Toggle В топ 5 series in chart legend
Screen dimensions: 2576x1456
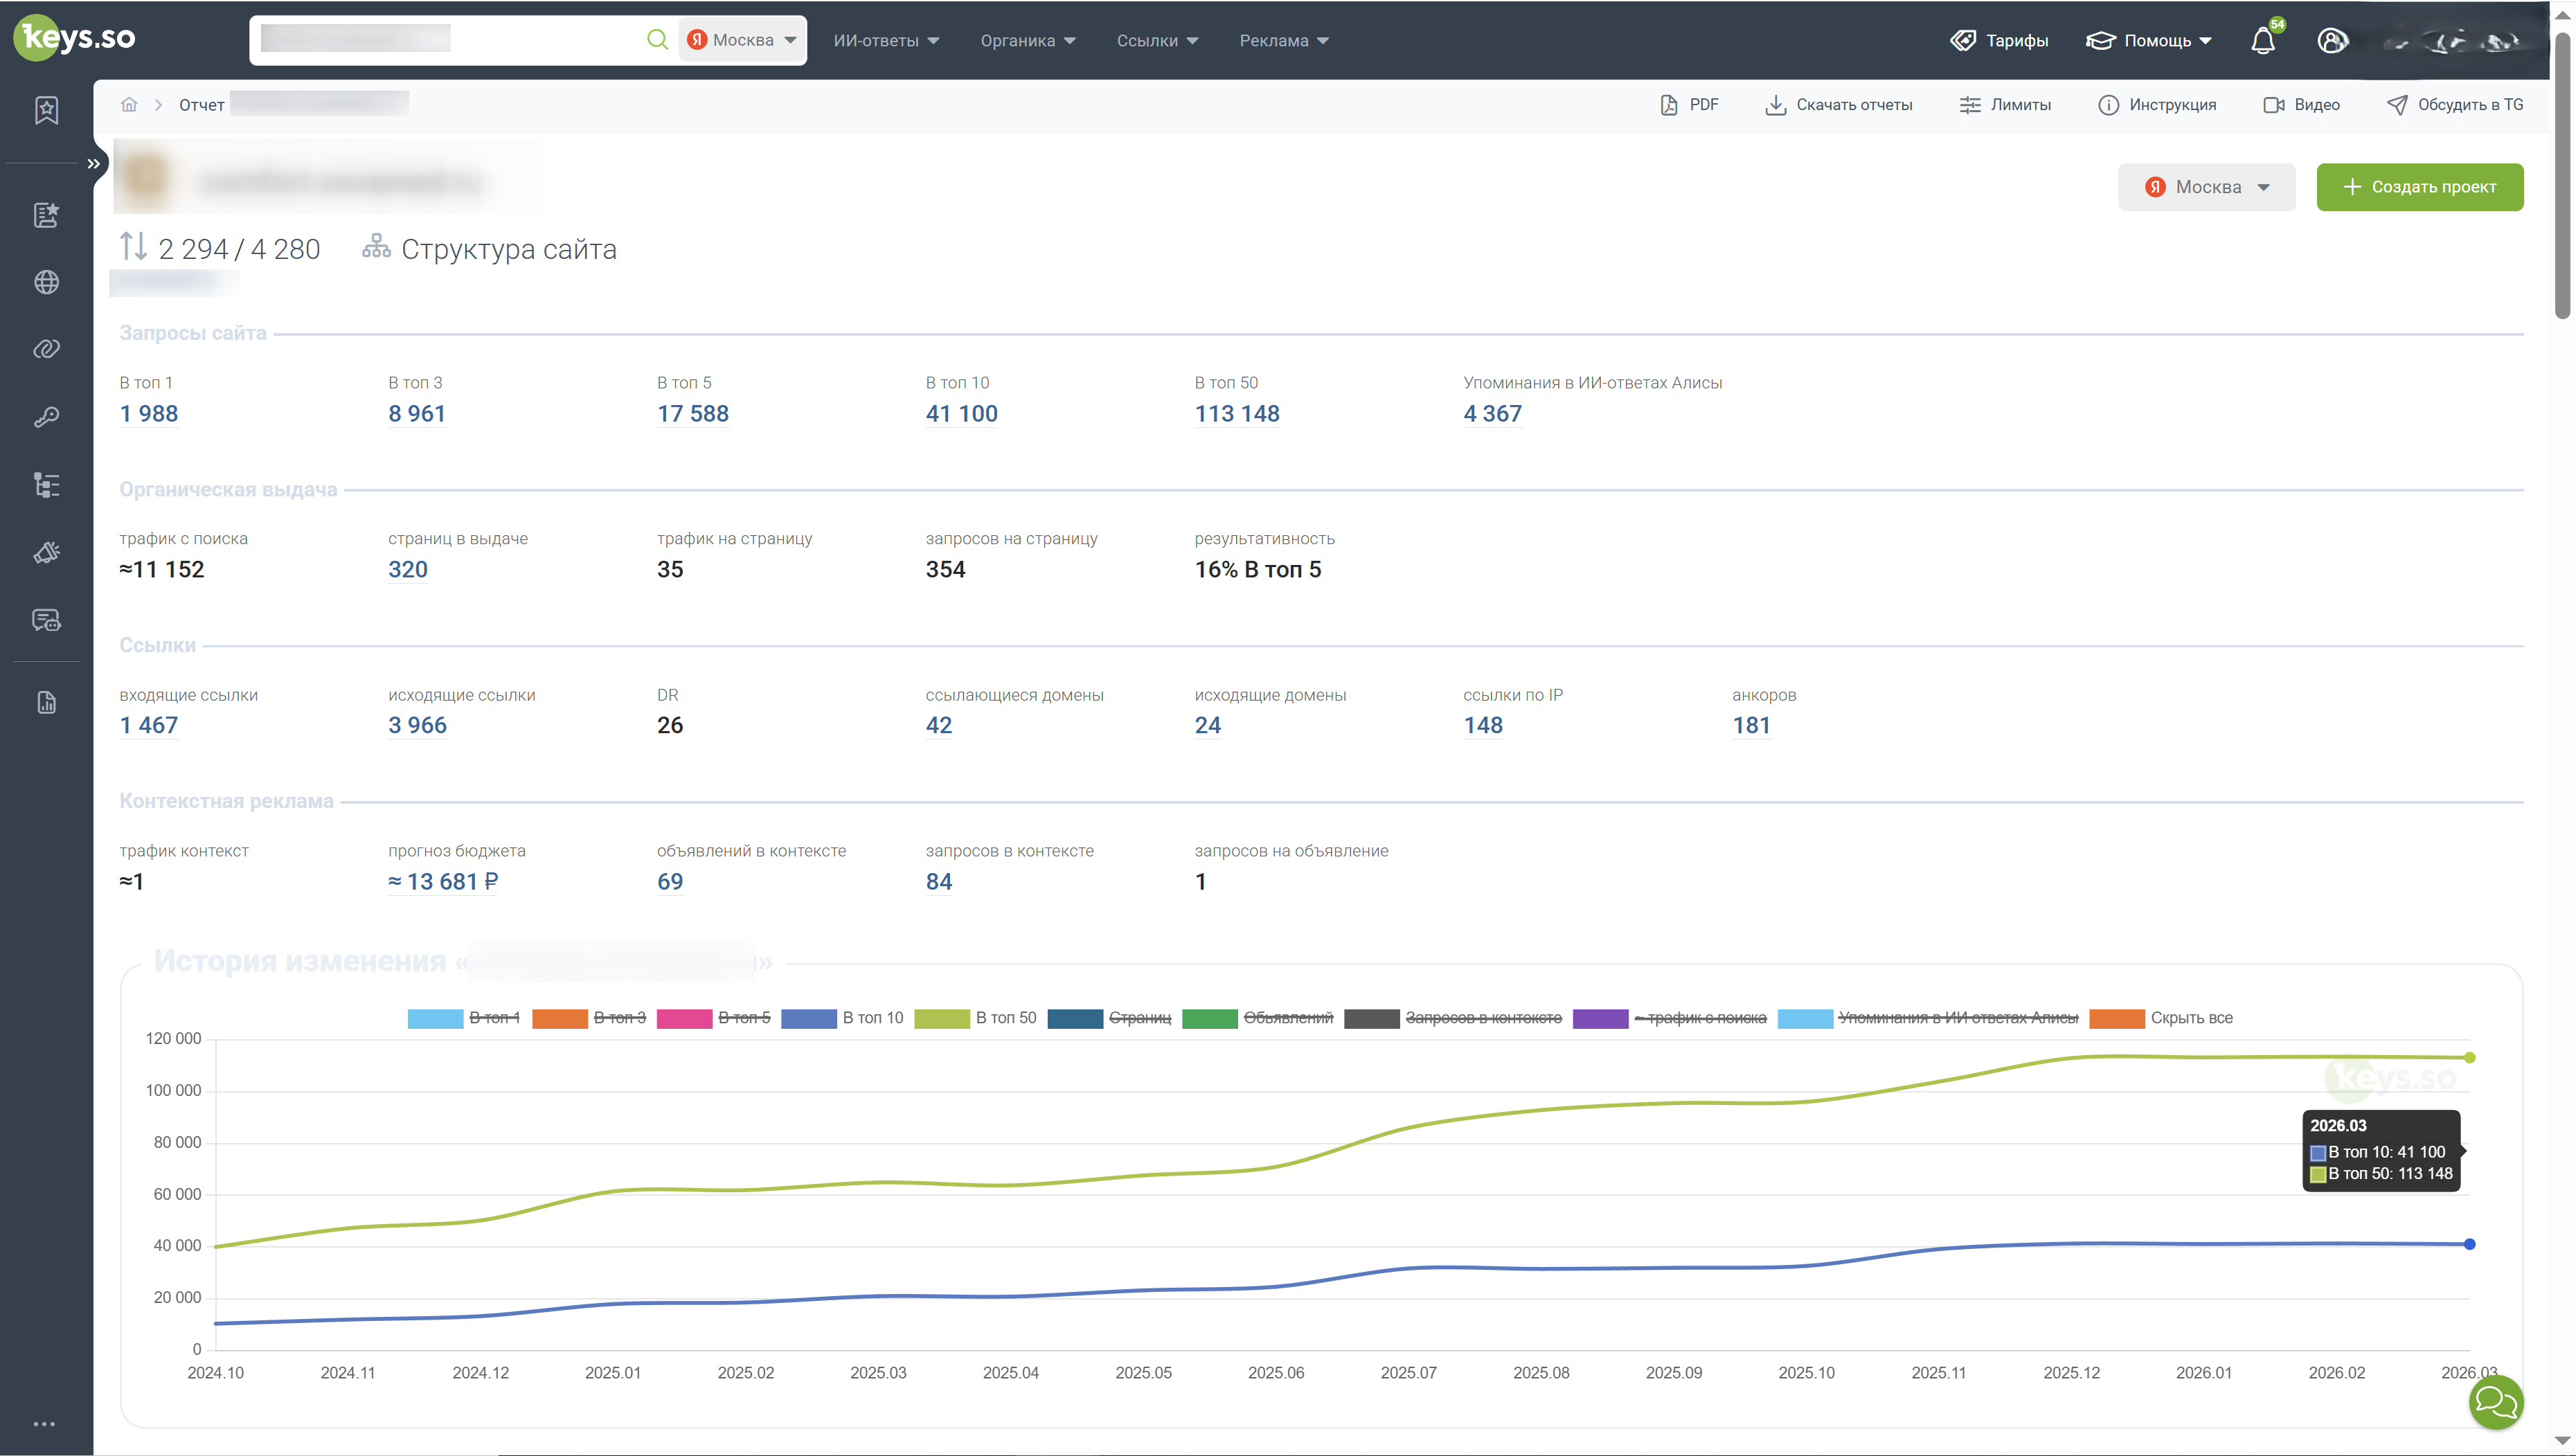click(x=714, y=1018)
